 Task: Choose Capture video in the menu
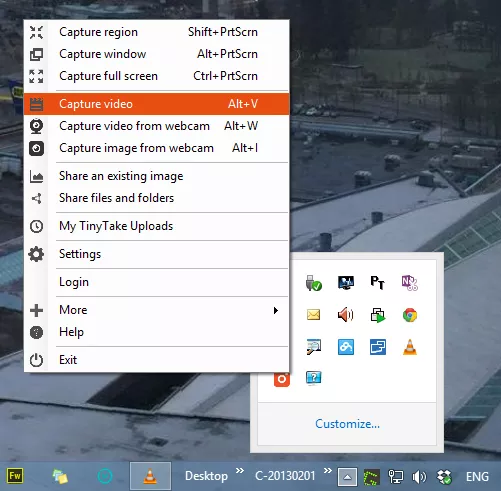(x=156, y=104)
